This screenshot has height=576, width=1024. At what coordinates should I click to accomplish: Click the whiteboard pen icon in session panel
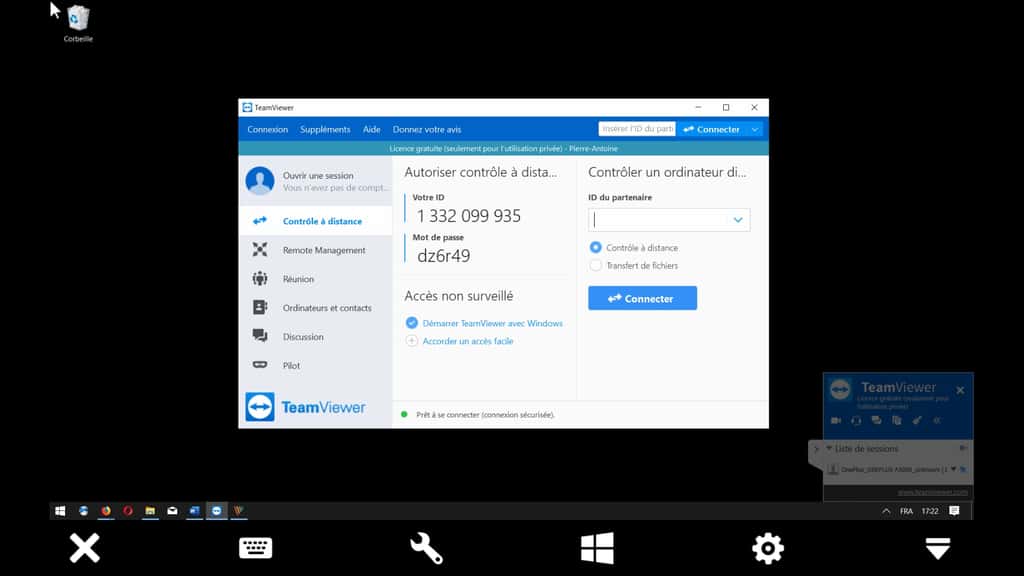(x=917, y=421)
